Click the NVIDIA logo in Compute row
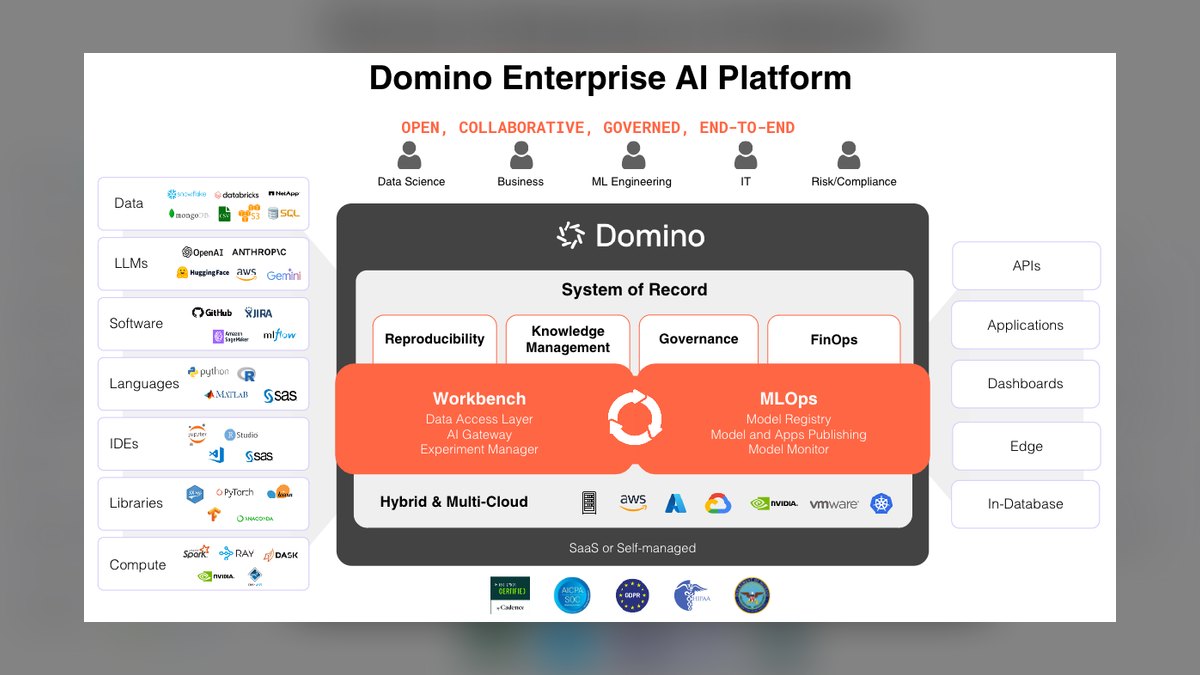The image size is (1200, 675). (216, 576)
